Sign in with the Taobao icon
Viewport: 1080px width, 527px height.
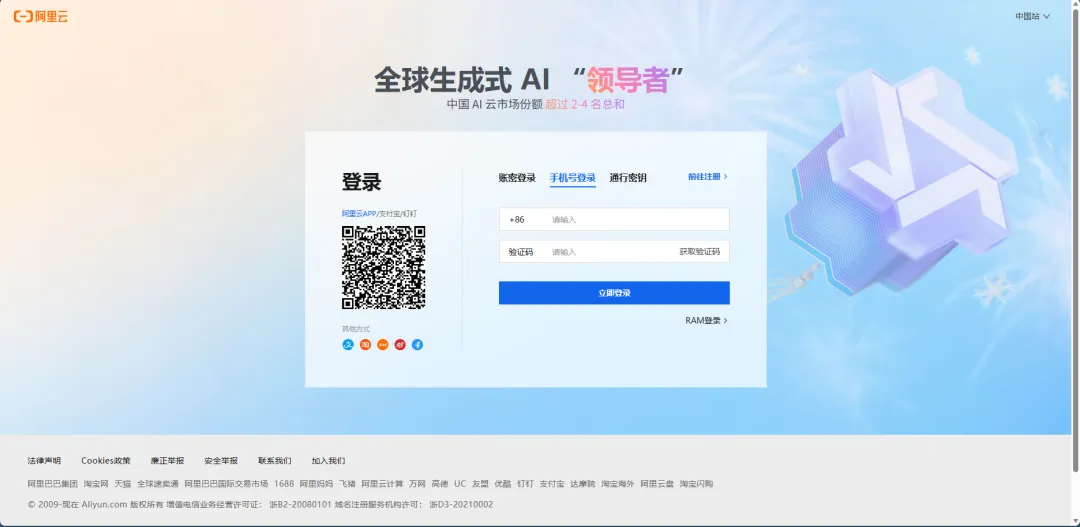pyautogui.click(x=365, y=344)
